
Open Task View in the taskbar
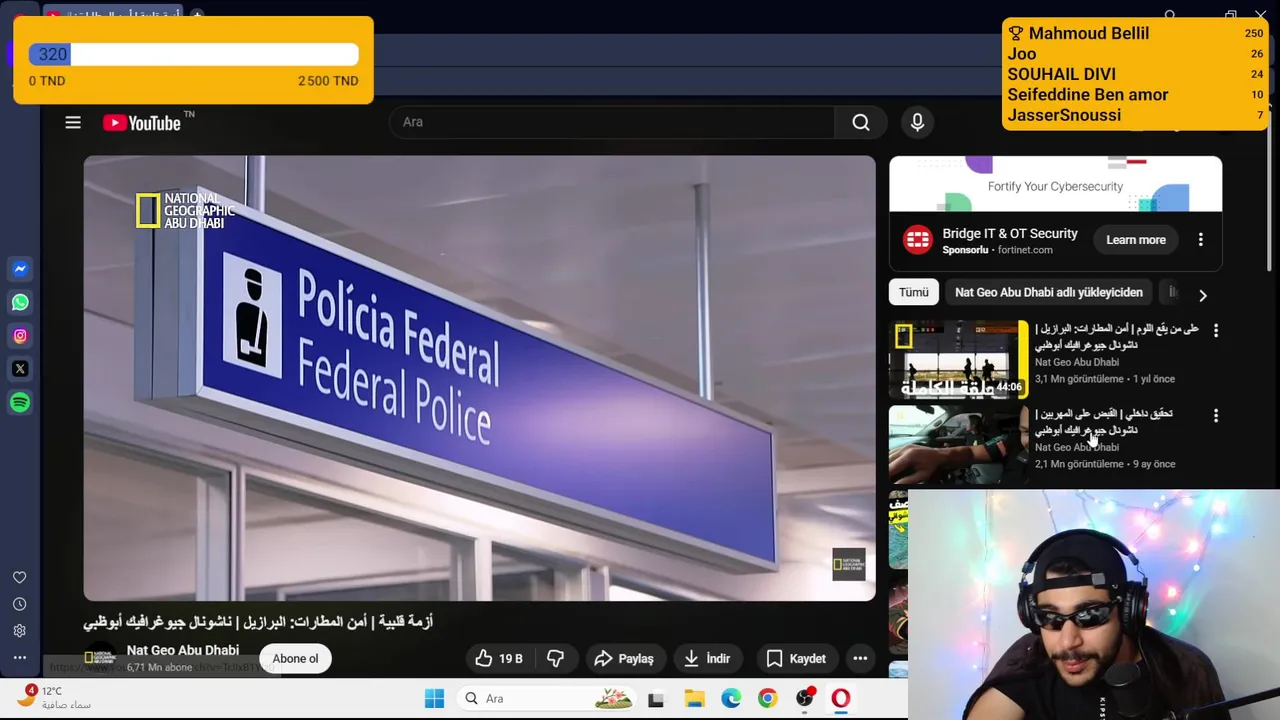[656, 699]
